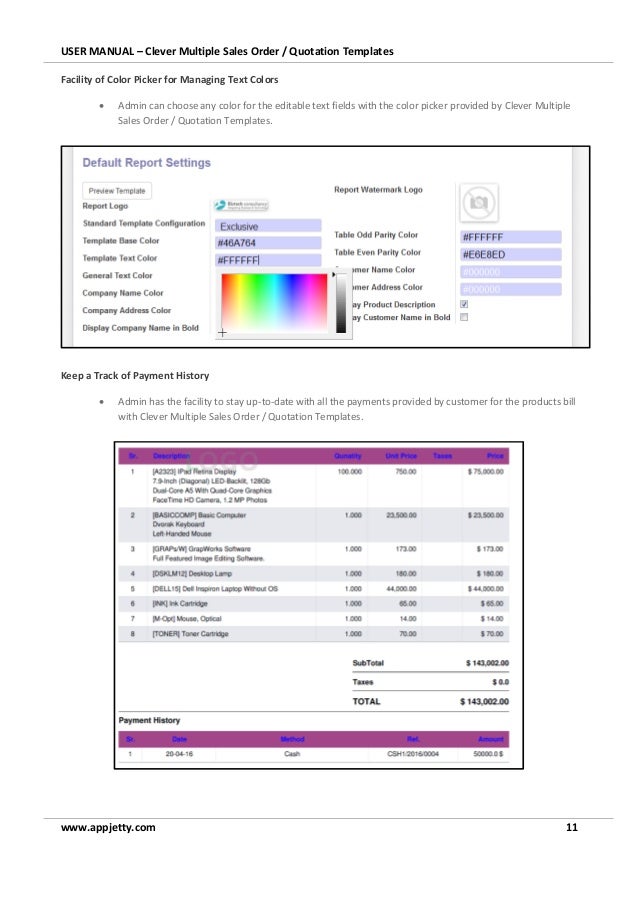Image resolution: width=638 pixels, height=903 pixels.
Task: Uncheck the Display Product Description checkbox
Action: click(x=464, y=304)
